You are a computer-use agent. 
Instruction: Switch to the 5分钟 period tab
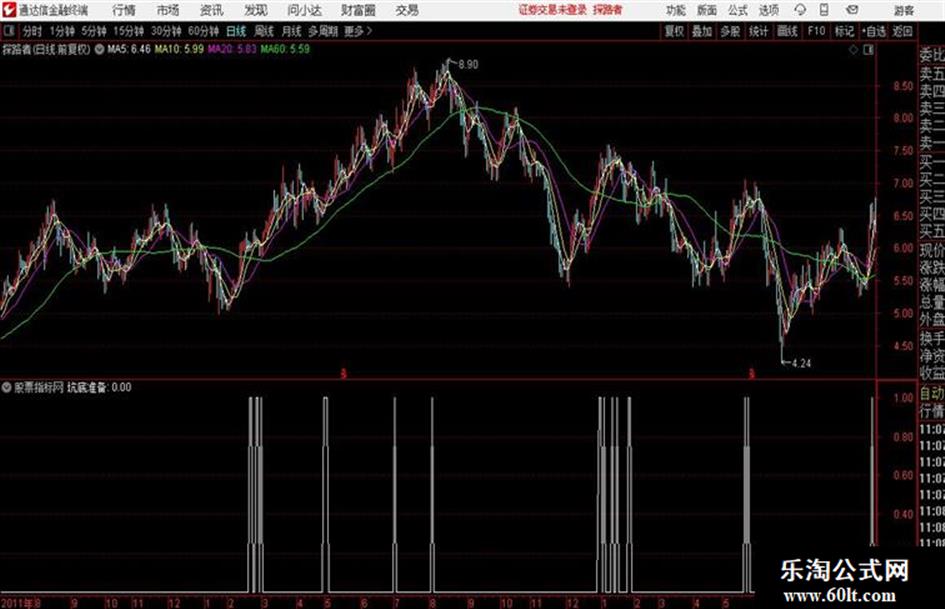coord(94,31)
